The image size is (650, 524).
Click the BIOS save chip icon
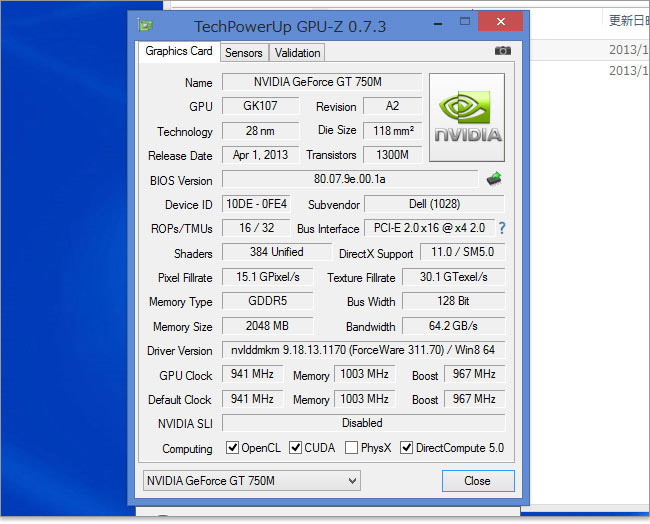click(x=494, y=179)
